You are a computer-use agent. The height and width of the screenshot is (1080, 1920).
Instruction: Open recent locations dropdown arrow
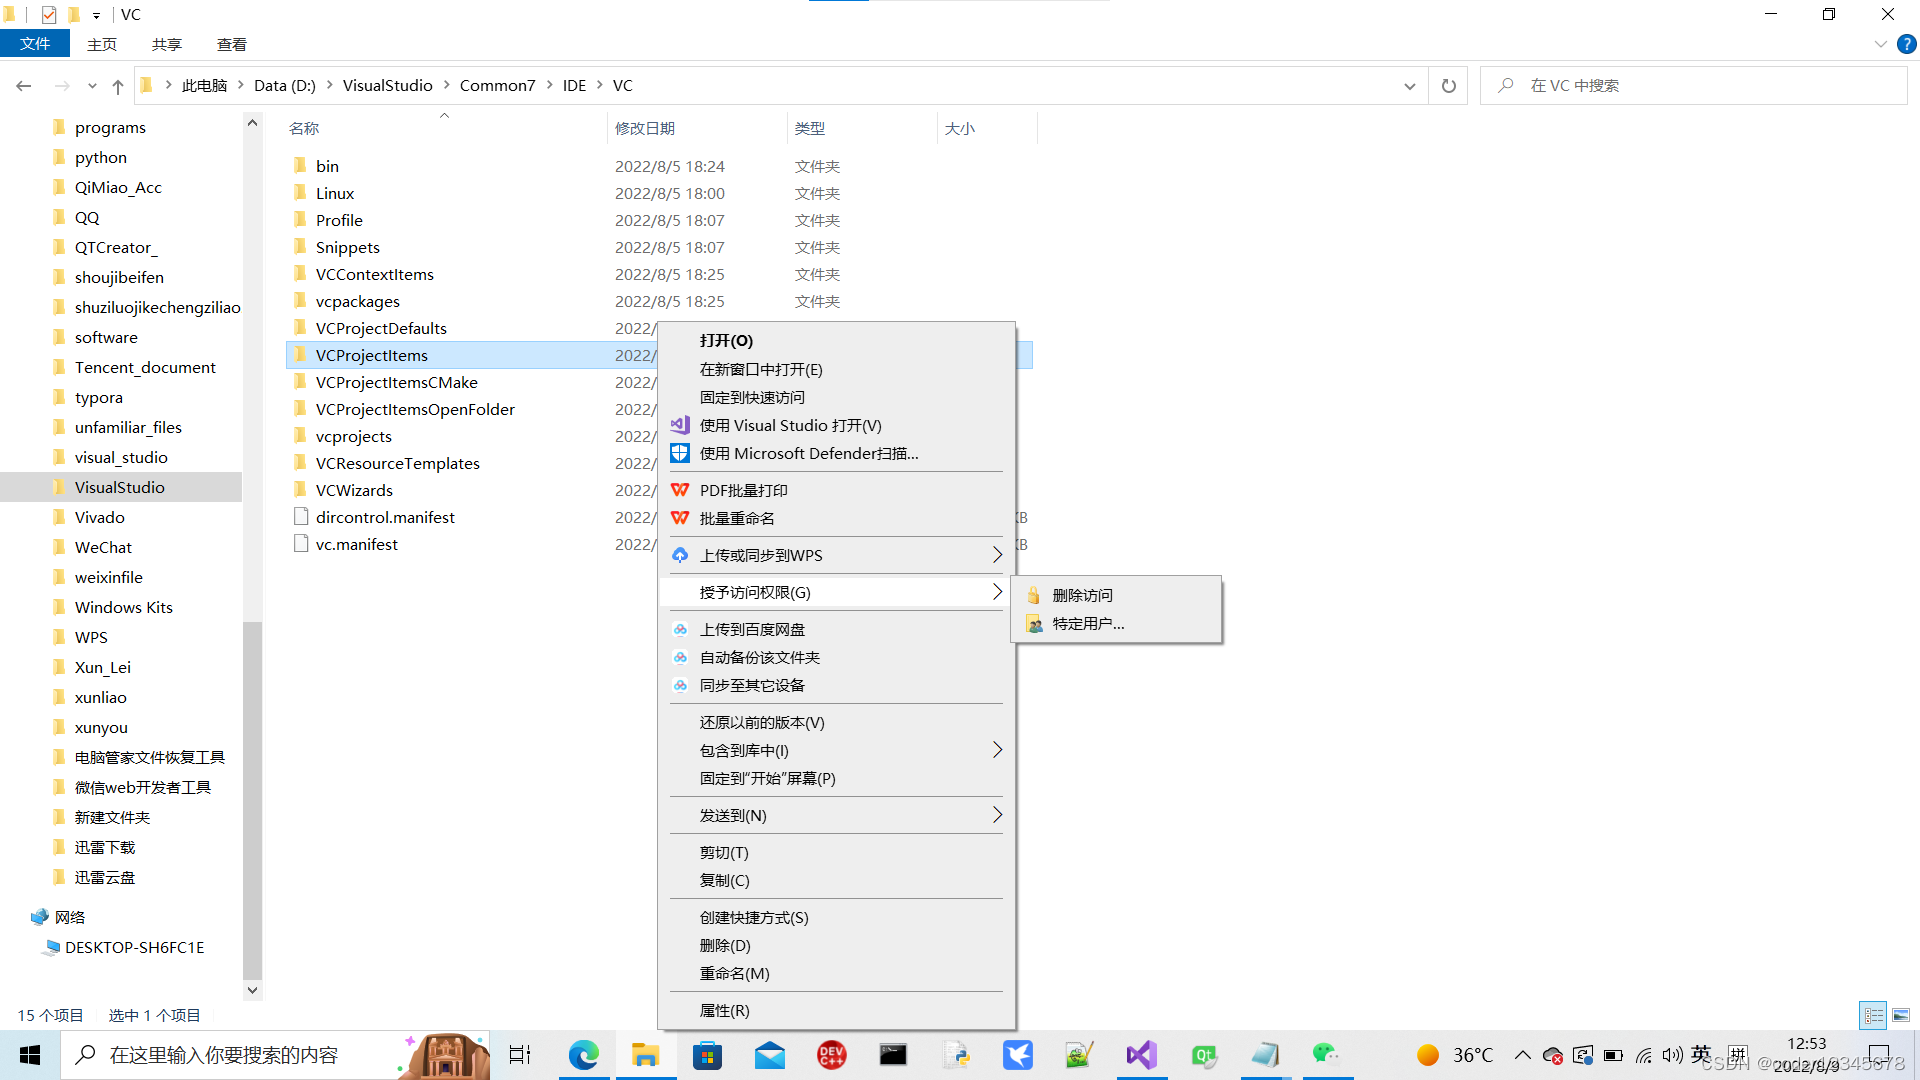pyautogui.click(x=92, y=86)
